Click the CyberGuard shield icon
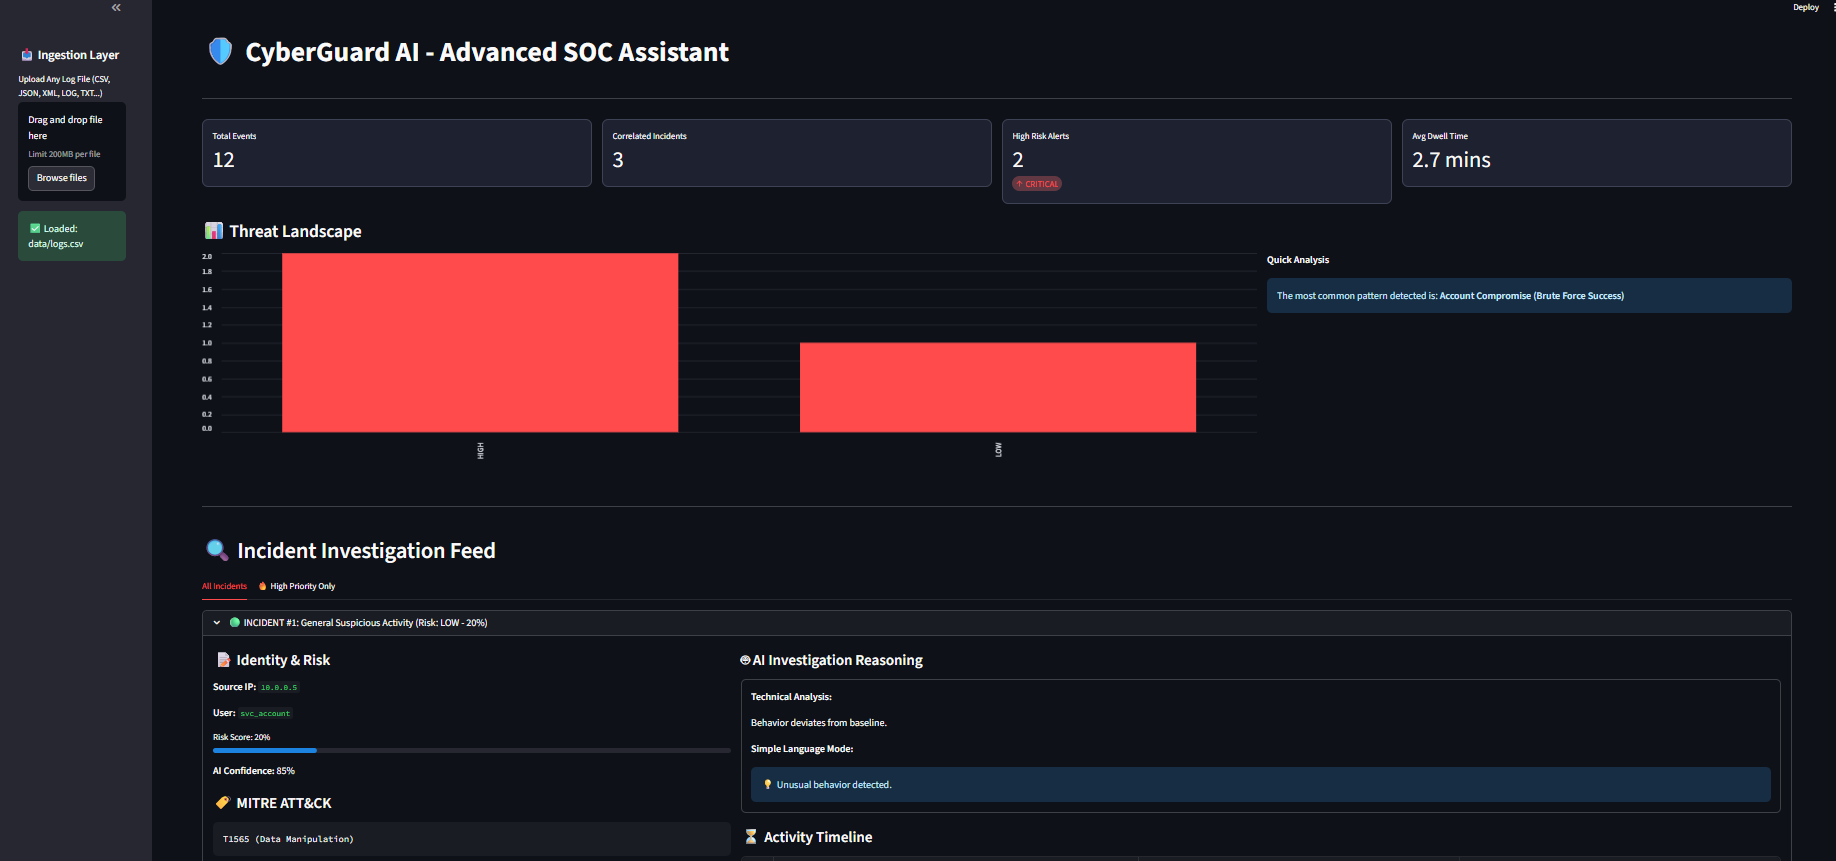The image size is (1836, 861). pyautogui.click(x=220, y=51)
